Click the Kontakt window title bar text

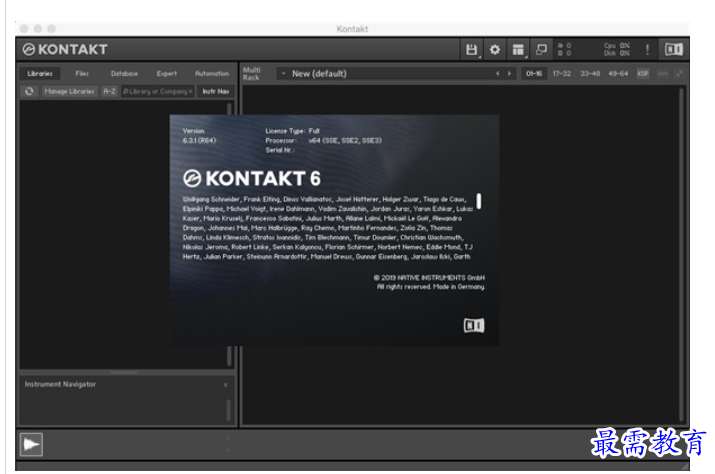point(352,29)
